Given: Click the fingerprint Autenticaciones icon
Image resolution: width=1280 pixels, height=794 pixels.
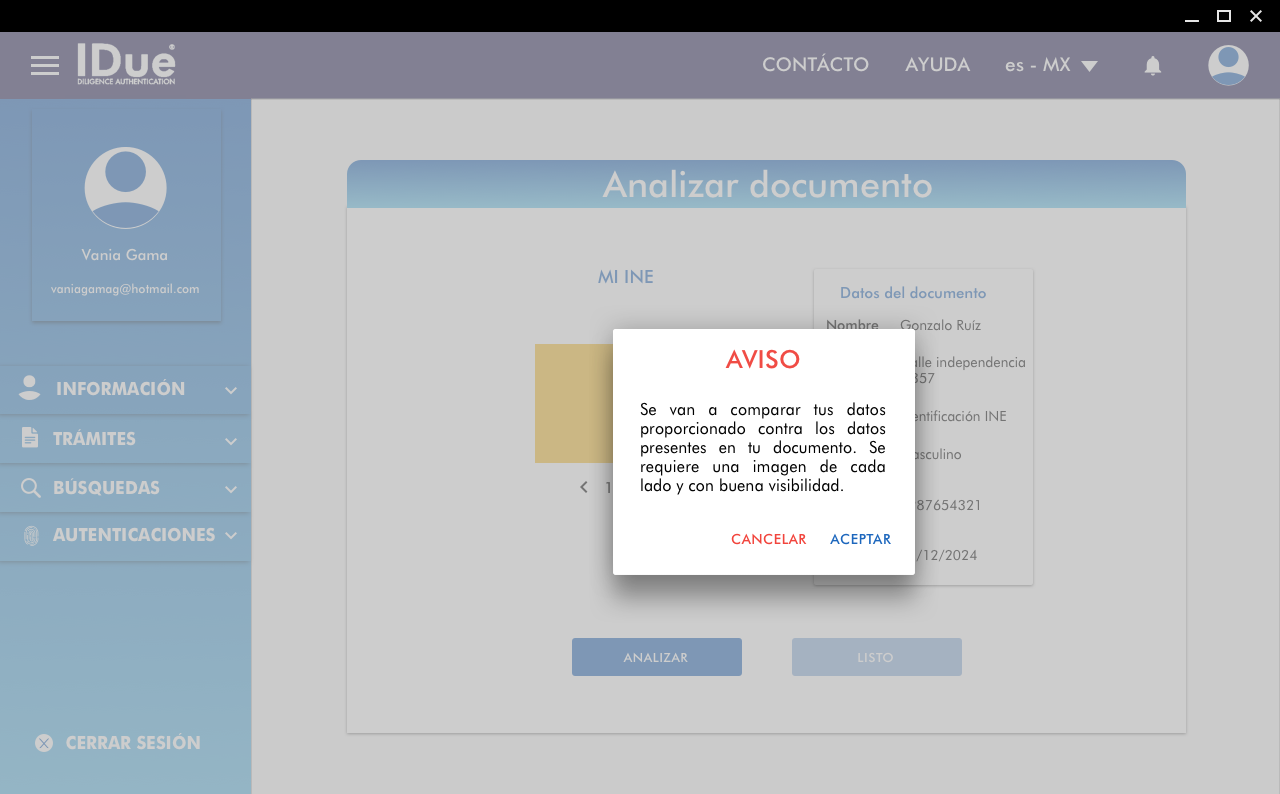Looking at the screenshot, I should click(x=31, y=536).
